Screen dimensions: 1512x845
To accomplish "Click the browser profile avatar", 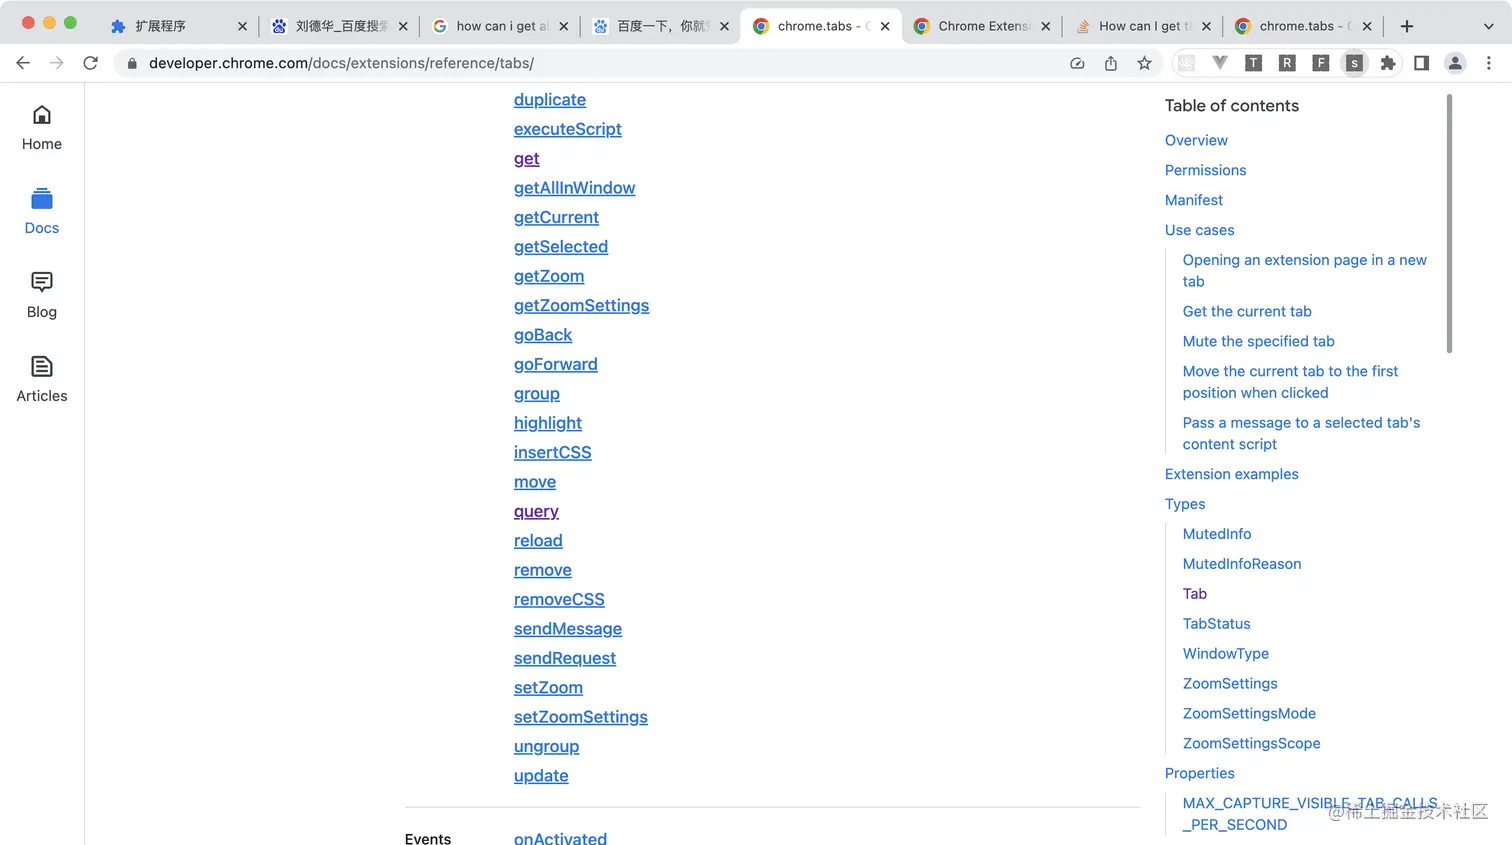I will (1455, 62).
